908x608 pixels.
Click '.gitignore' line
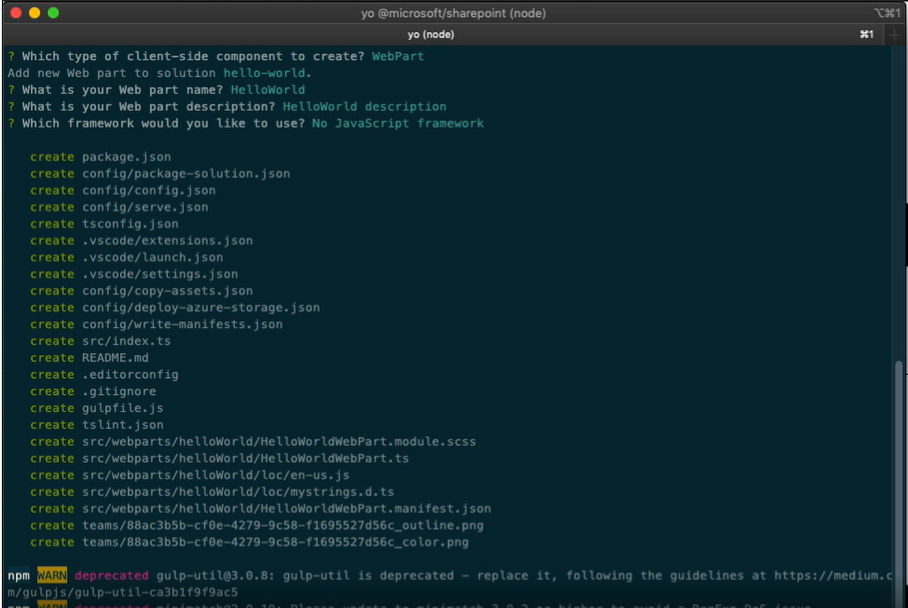tap(119, 392)
